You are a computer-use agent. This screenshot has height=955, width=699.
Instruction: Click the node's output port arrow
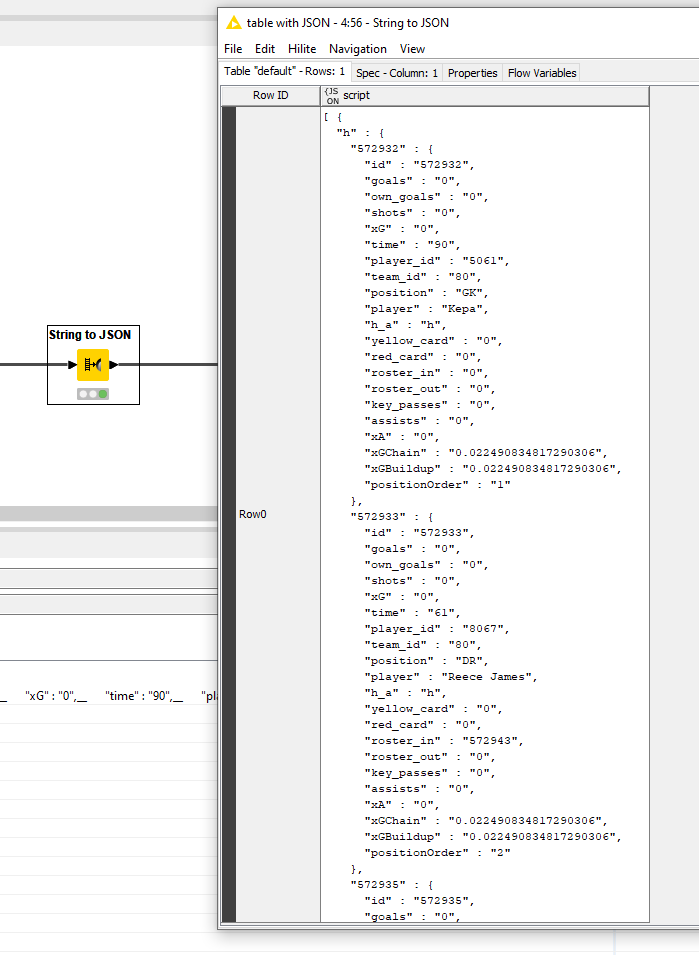pos(113,365)
